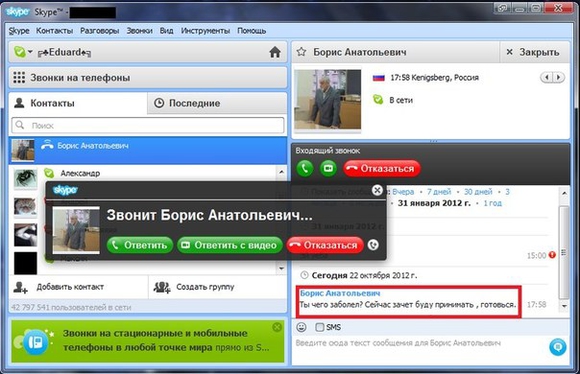This screenshot has height=374, width=580.
Task: Switch to the Последние tab
Action: pyautogui.click(x=217, y=103)
